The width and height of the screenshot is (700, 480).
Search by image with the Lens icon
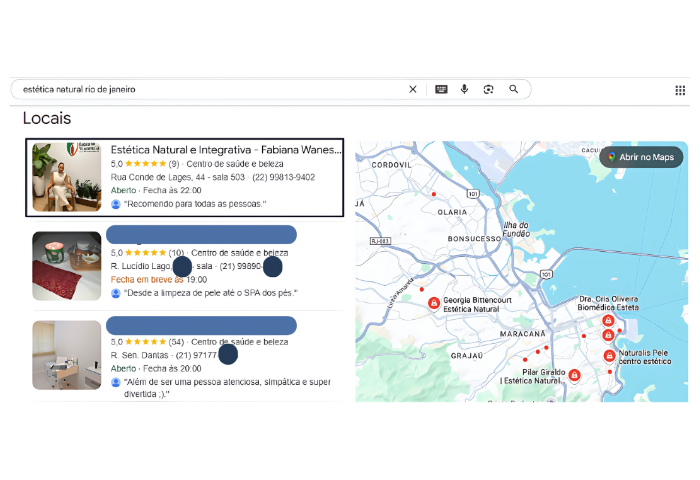(488, 89)
